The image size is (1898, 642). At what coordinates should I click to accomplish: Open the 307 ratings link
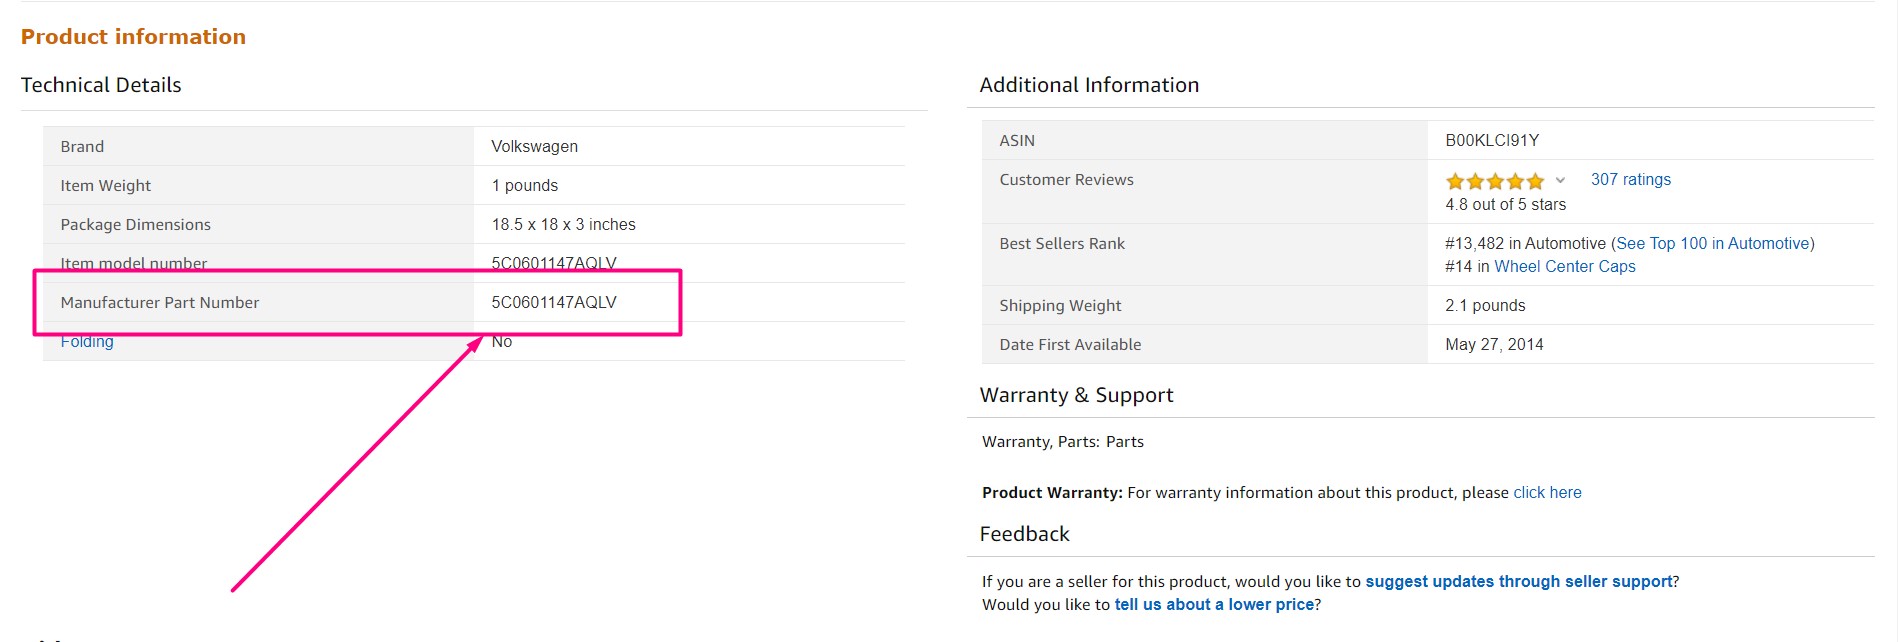coord(1631,180)
